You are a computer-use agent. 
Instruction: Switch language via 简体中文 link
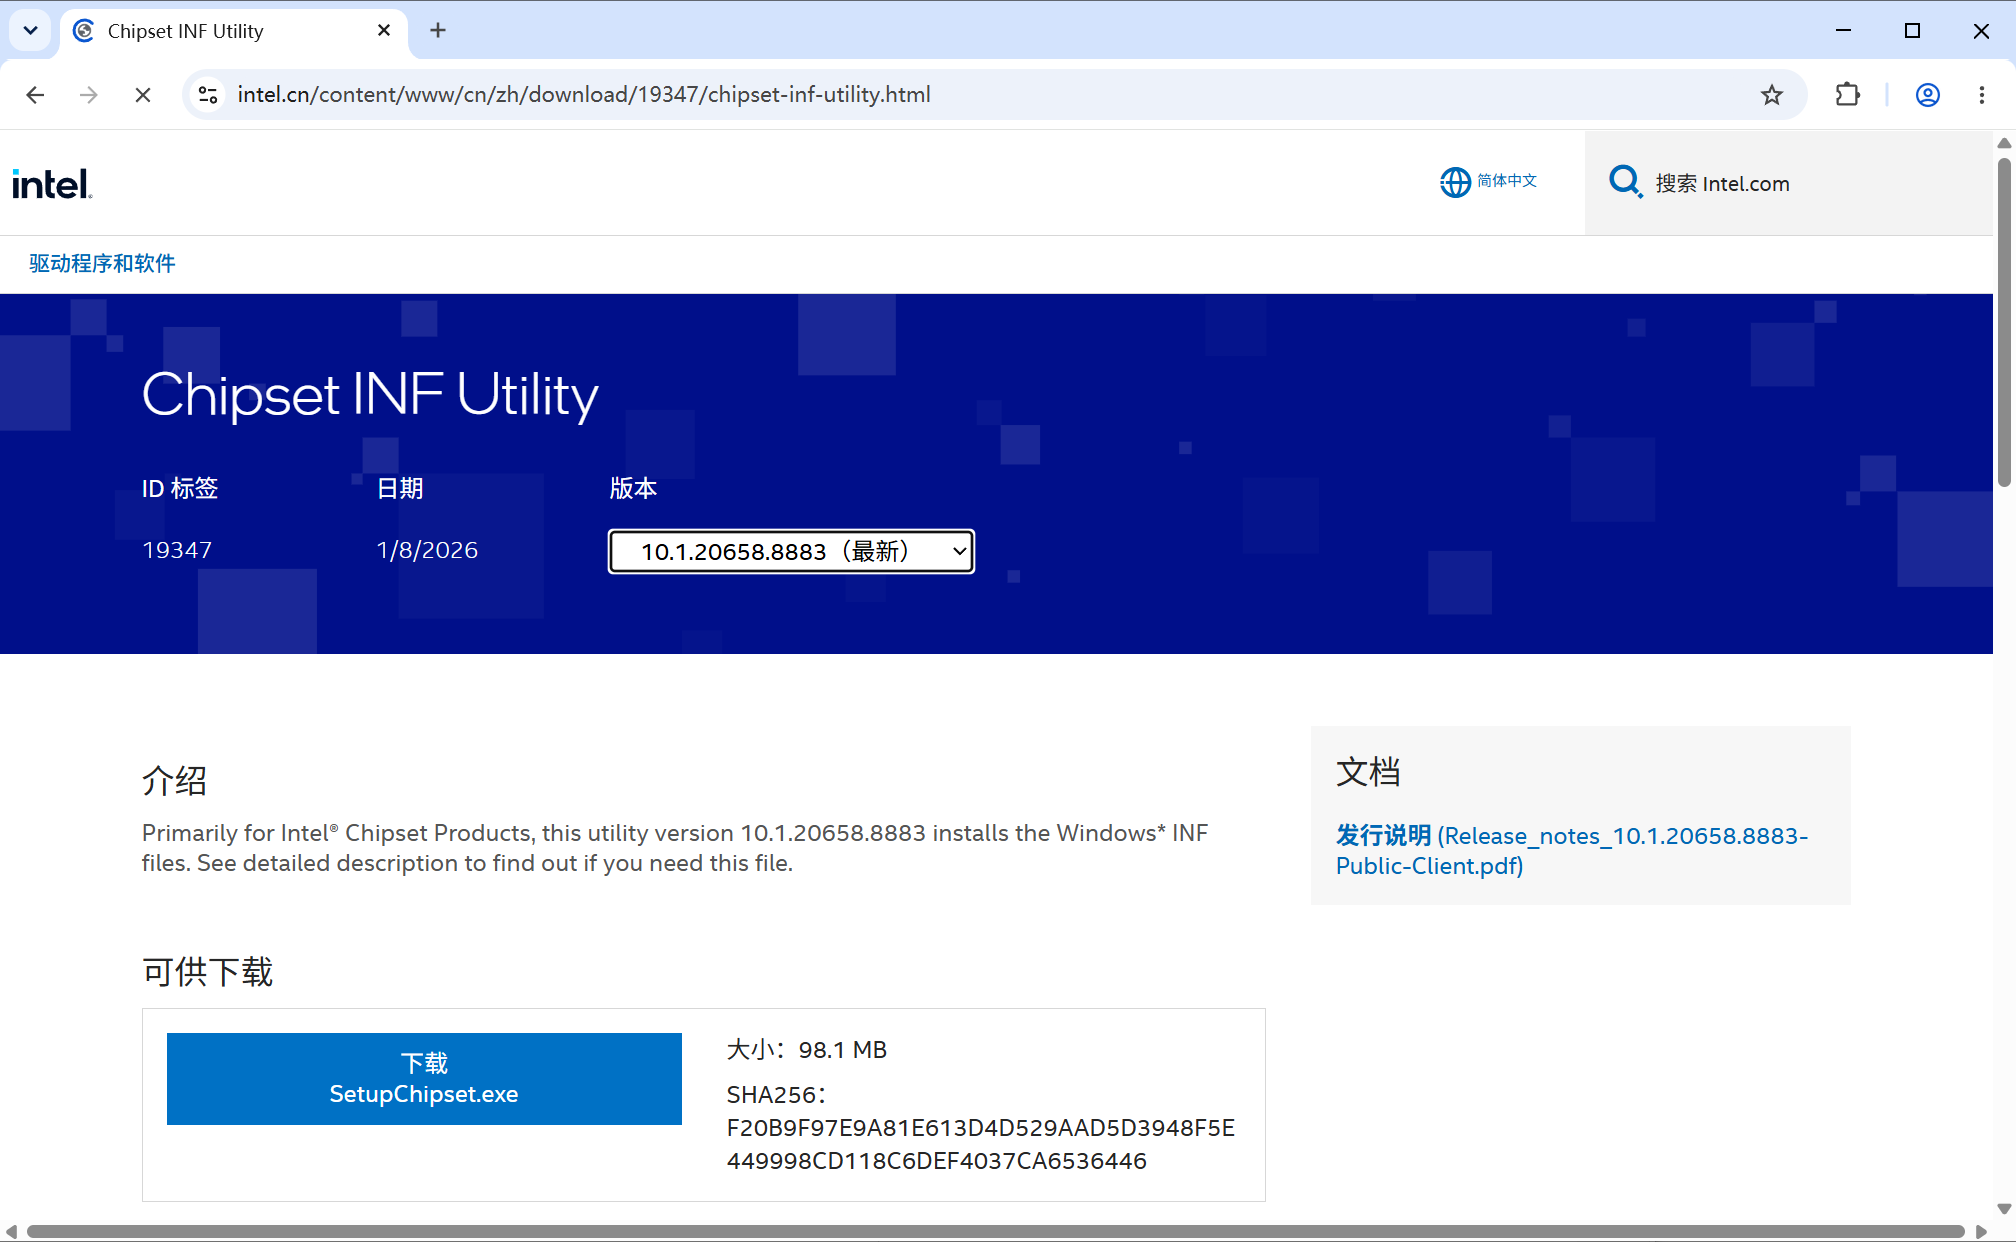1507,180
